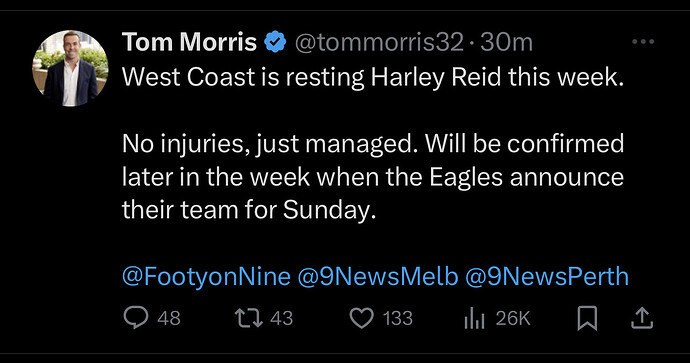Viewport: 690px width, 363px height.
Task: Bookmark this tweet
Action: coord(587,318)
